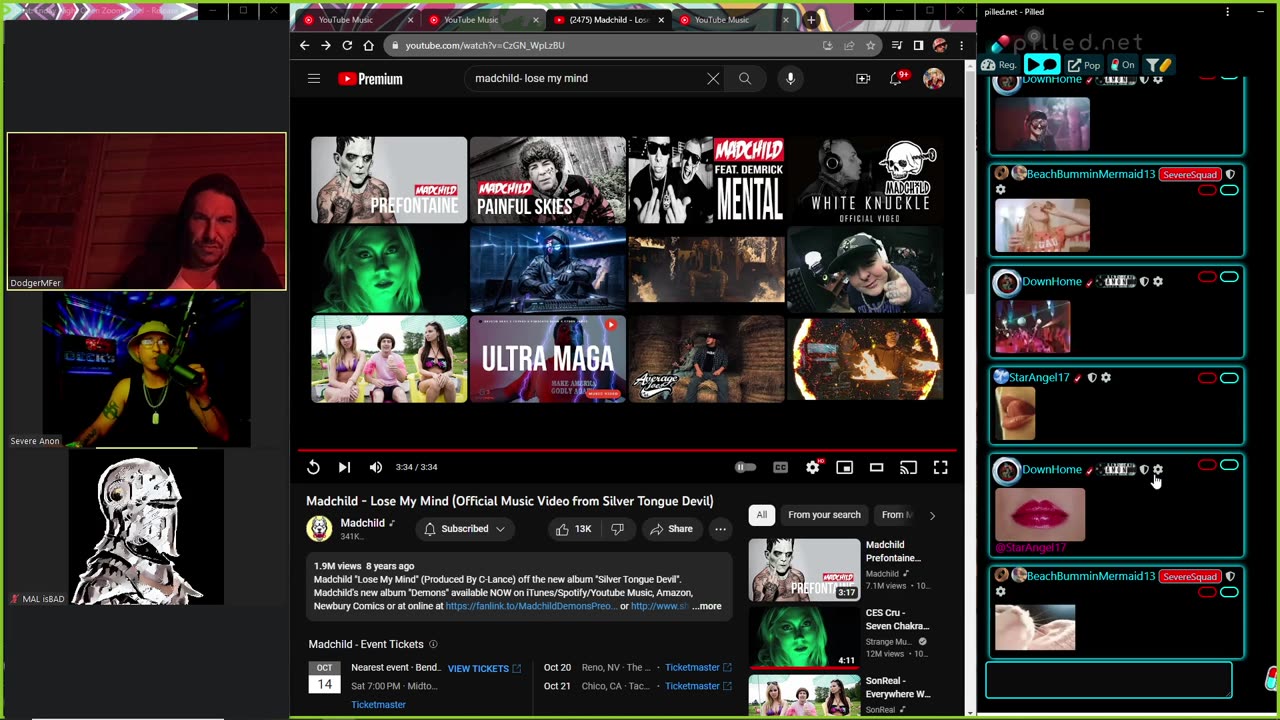Image resolution: width=1280 pixels, height=720 pixels.
Task: Bookmark this page with the star icon
Action: click(871, 45)
